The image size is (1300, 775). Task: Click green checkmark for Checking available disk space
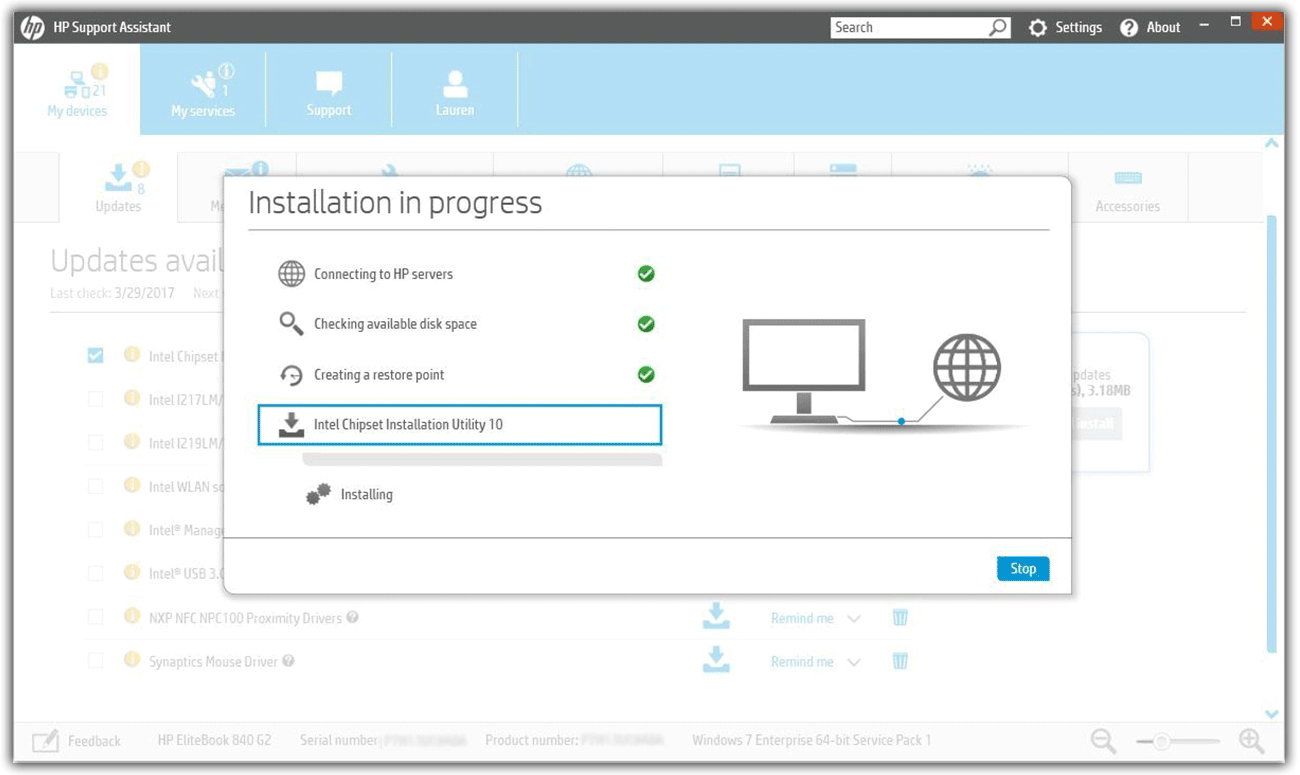tap(646, 323)
